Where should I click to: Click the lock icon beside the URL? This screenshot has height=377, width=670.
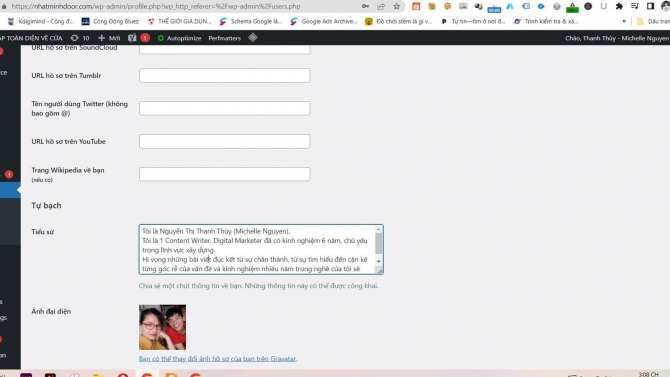(x=4, y=6)
